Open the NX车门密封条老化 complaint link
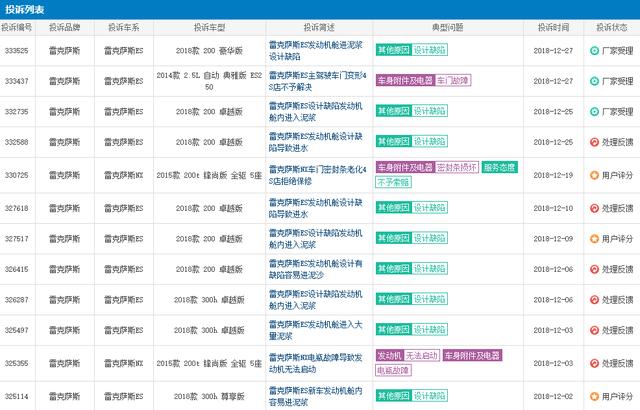 point(318,175)
